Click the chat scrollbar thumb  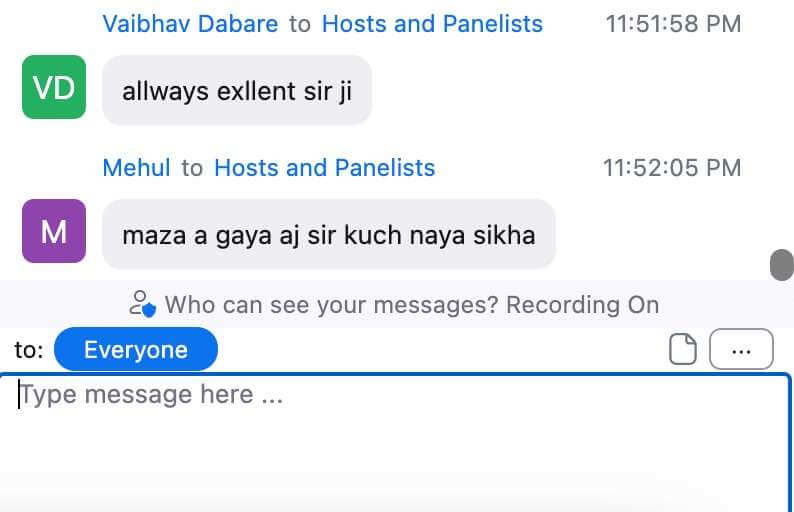(780, 265)
